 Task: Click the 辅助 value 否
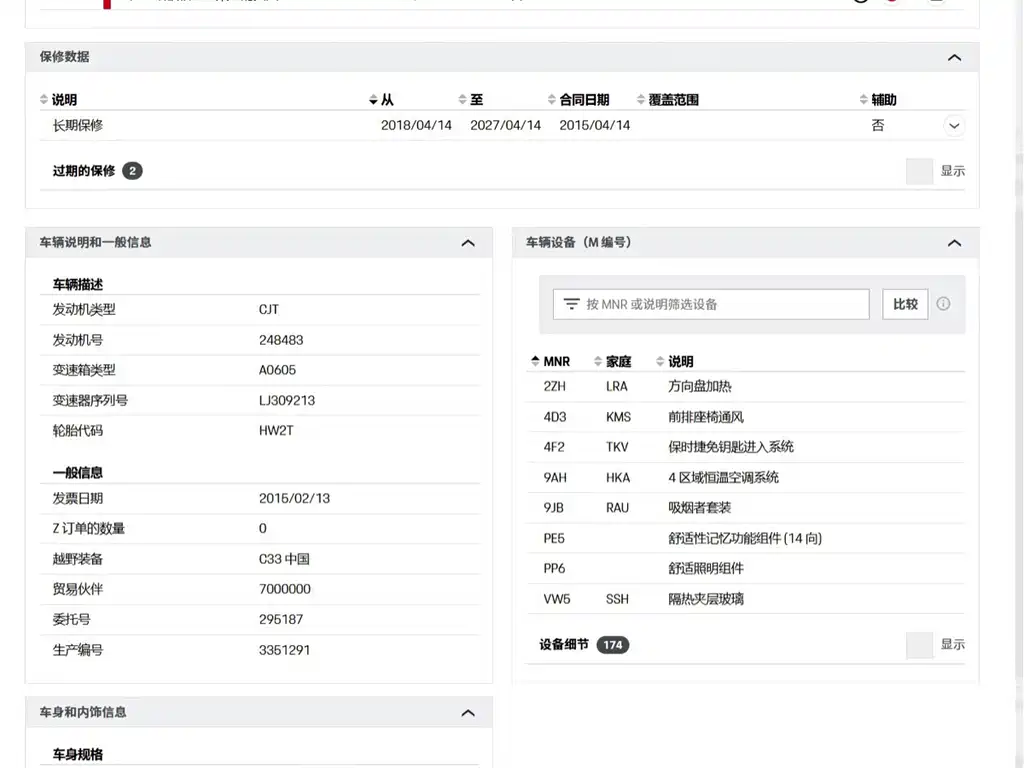pyautogui.click(x=878, y=125)
